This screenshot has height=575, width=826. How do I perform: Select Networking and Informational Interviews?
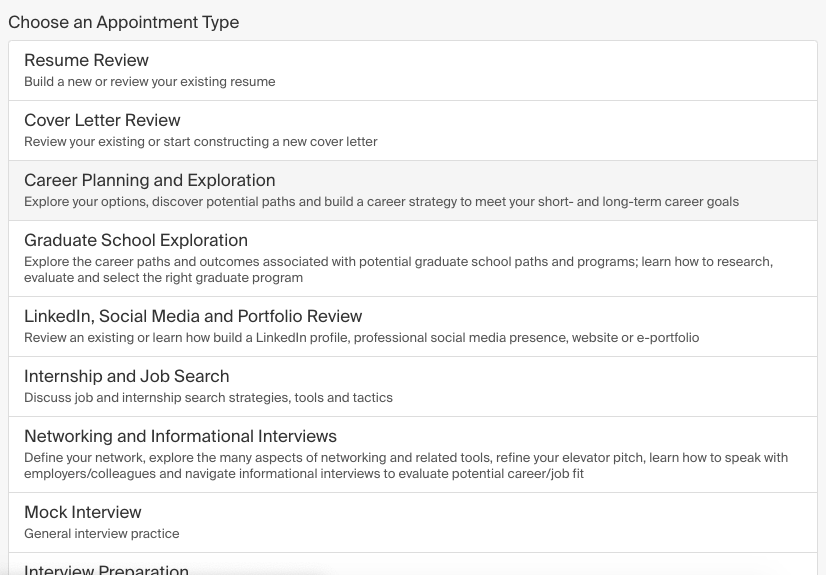(x=412, y=454)
